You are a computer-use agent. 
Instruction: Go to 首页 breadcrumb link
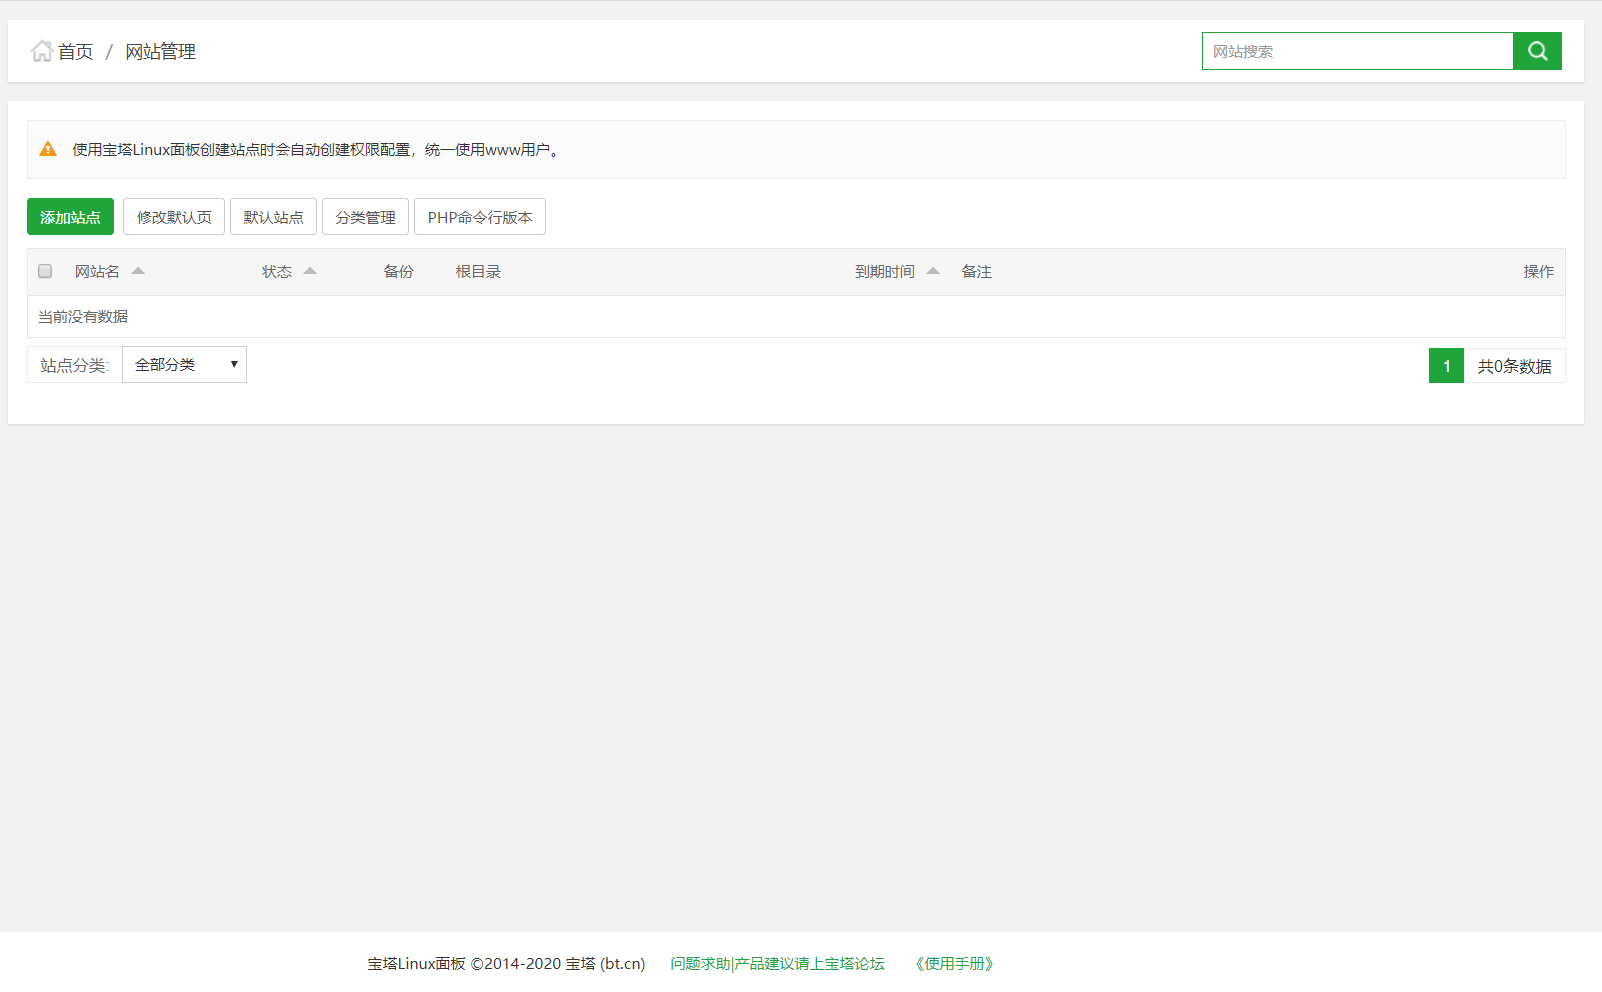click(76, 52)
